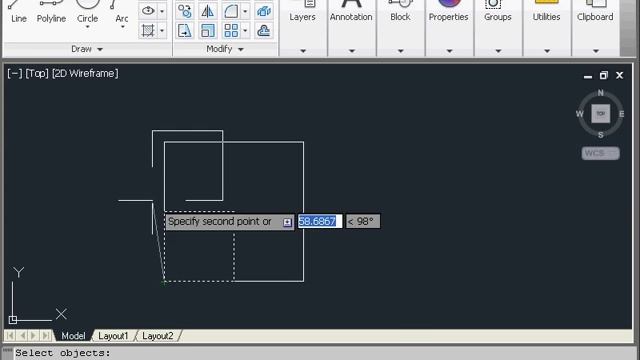The image size is (640, 360).
Task: Select the Hatch tool icon
Action: tap(148, 31)
